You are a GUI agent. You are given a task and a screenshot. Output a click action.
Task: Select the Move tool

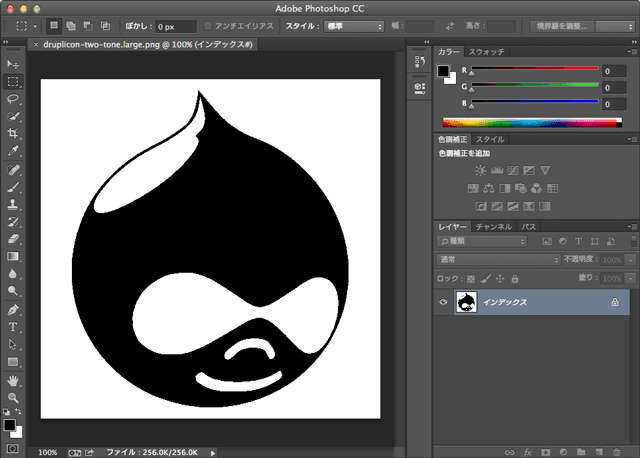click(13, 64)
